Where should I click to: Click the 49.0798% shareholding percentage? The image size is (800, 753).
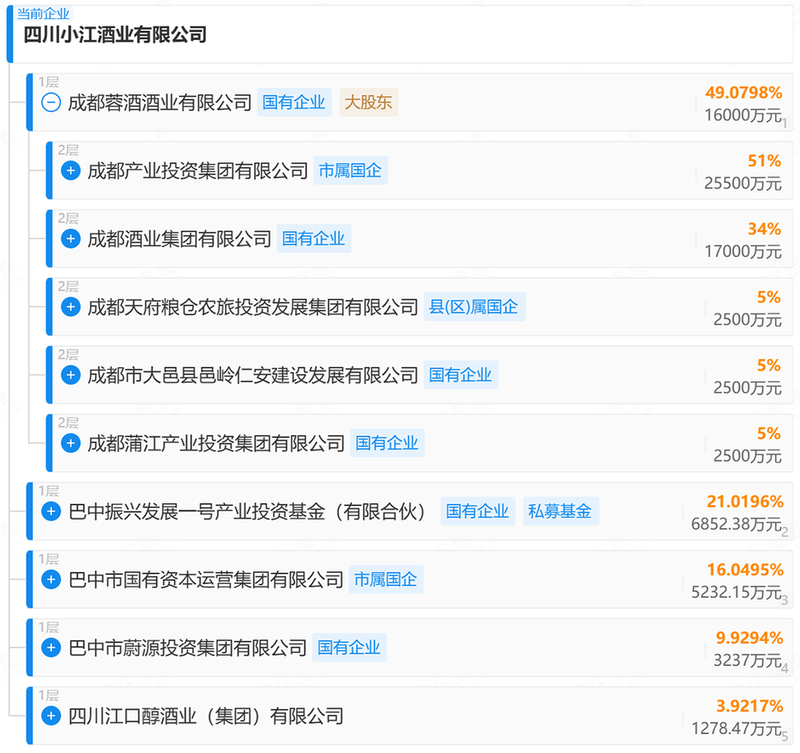743,93
